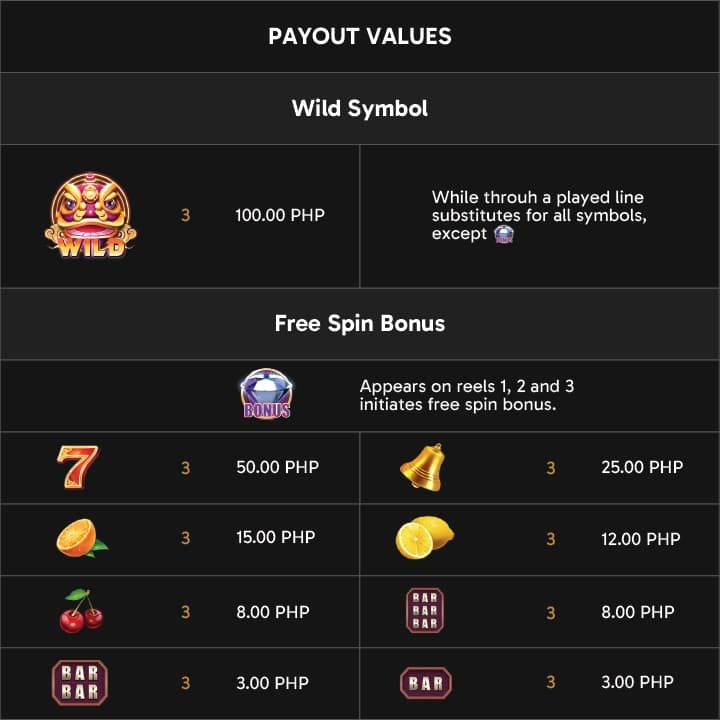
Task: Click the lemon symbol icon
Action: click(x=425, y=538)
